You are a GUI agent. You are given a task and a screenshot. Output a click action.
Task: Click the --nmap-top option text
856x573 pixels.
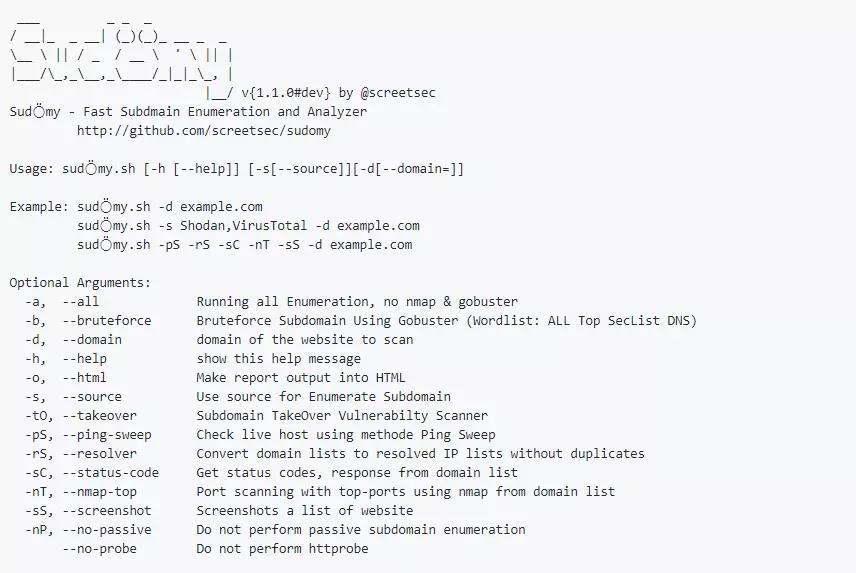click(99, 492)
